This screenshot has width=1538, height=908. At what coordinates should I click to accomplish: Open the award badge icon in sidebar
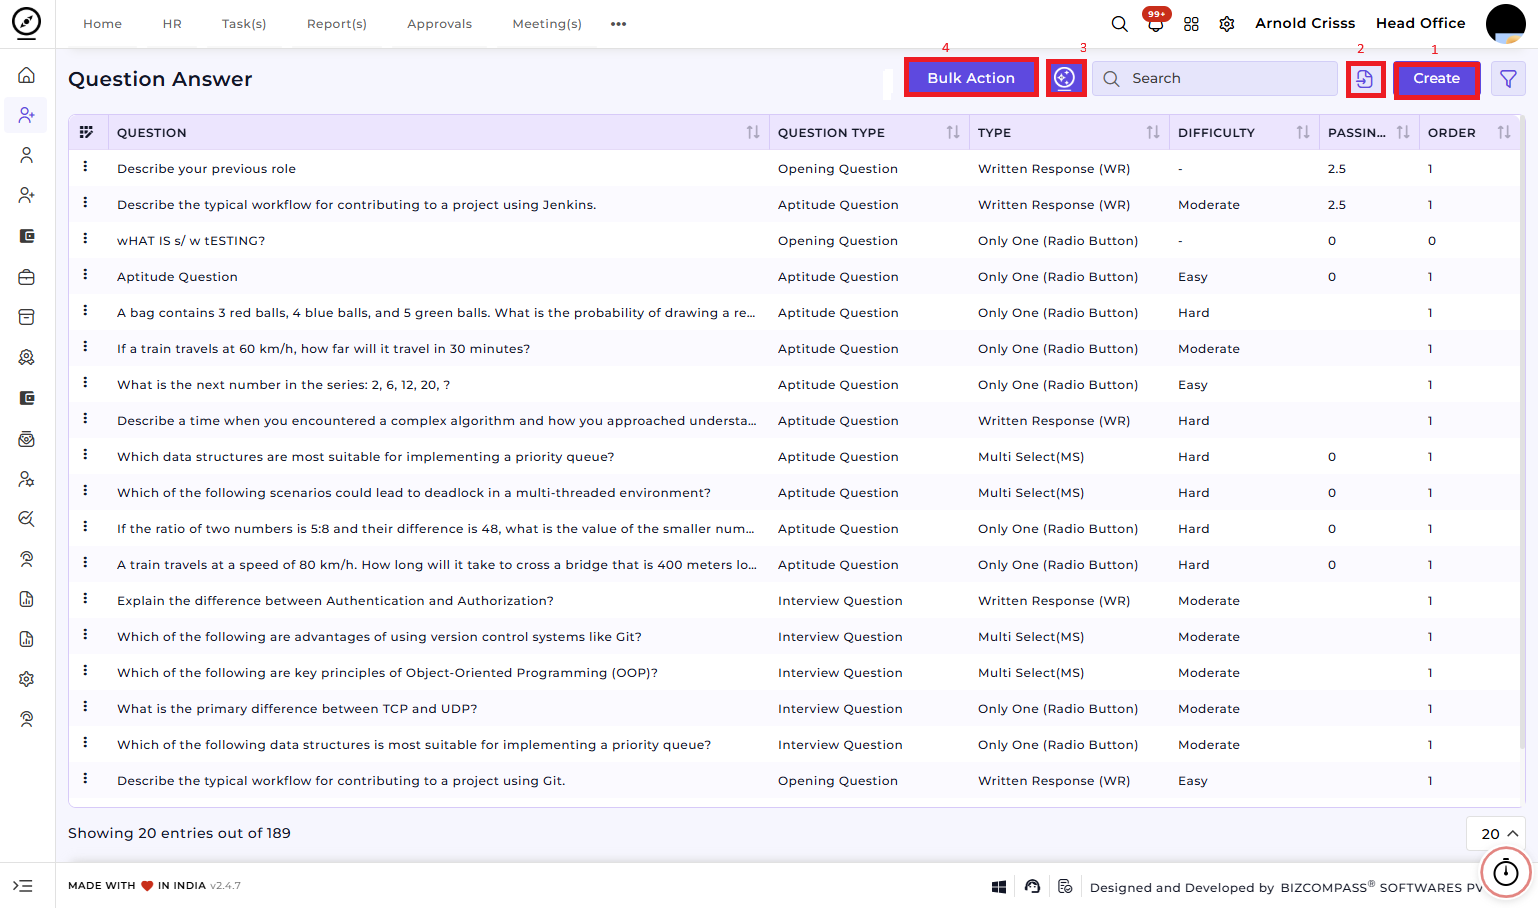click(27, 357)
